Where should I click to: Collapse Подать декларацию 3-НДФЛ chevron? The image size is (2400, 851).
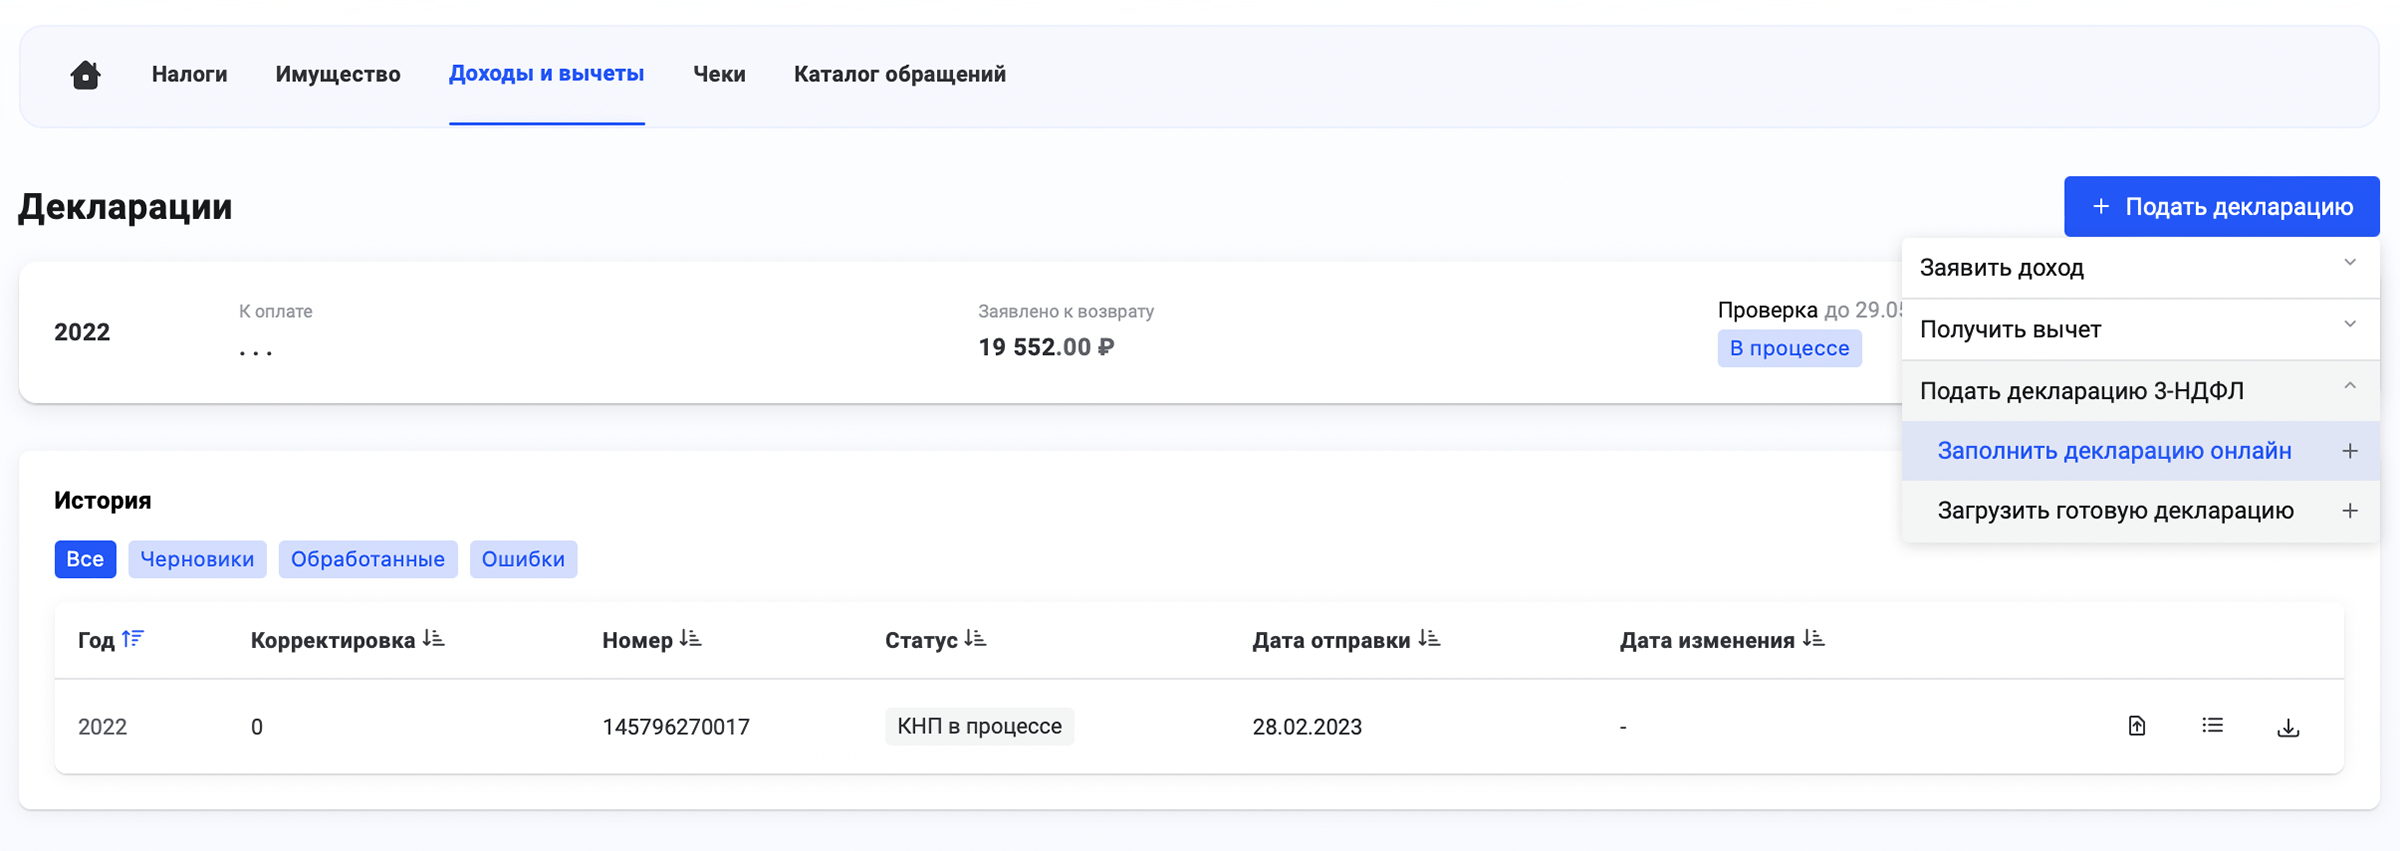[2350, 387]
